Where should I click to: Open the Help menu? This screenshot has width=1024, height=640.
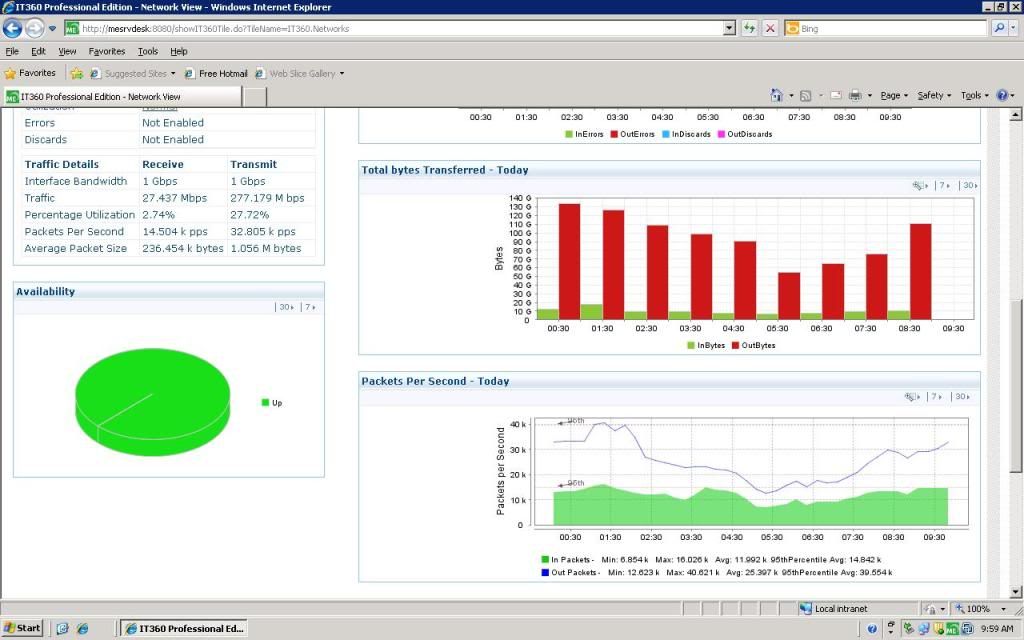(179, 51)
